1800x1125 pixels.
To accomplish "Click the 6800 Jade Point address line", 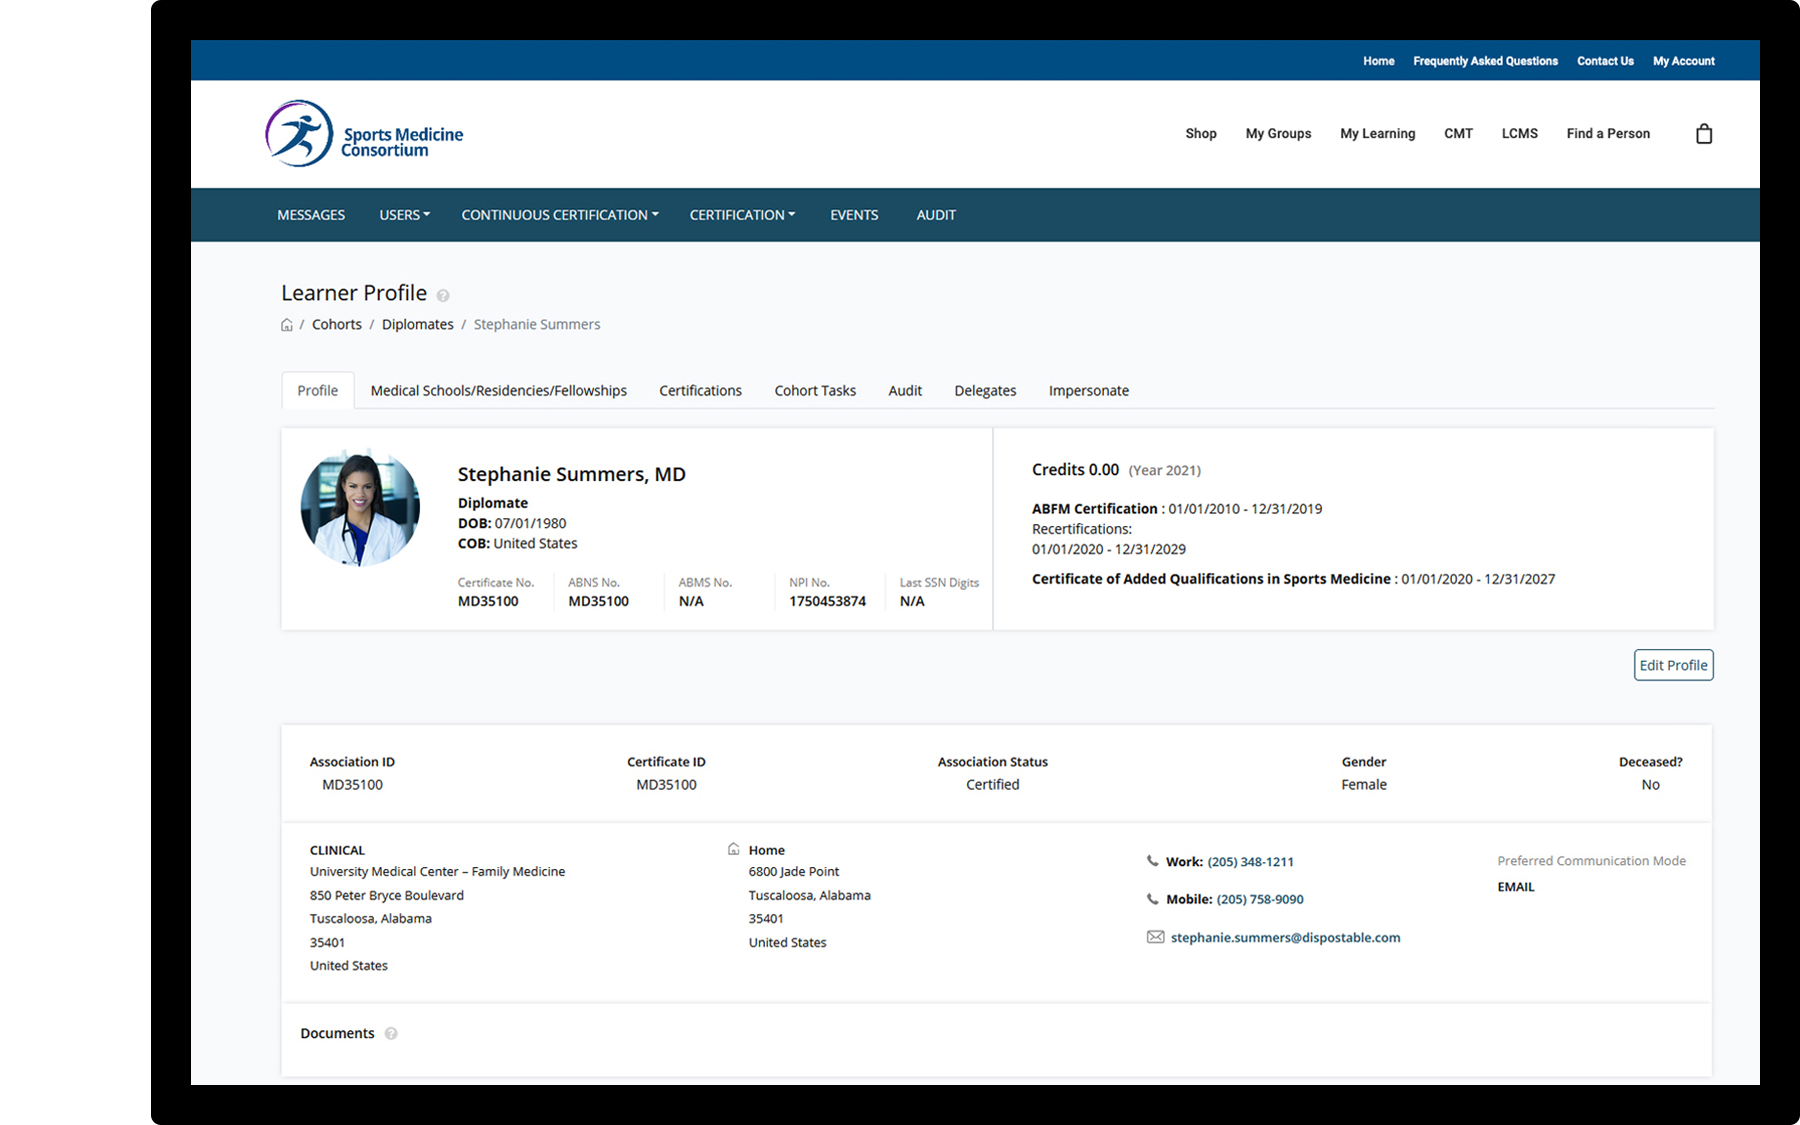I will pos(794,872).
